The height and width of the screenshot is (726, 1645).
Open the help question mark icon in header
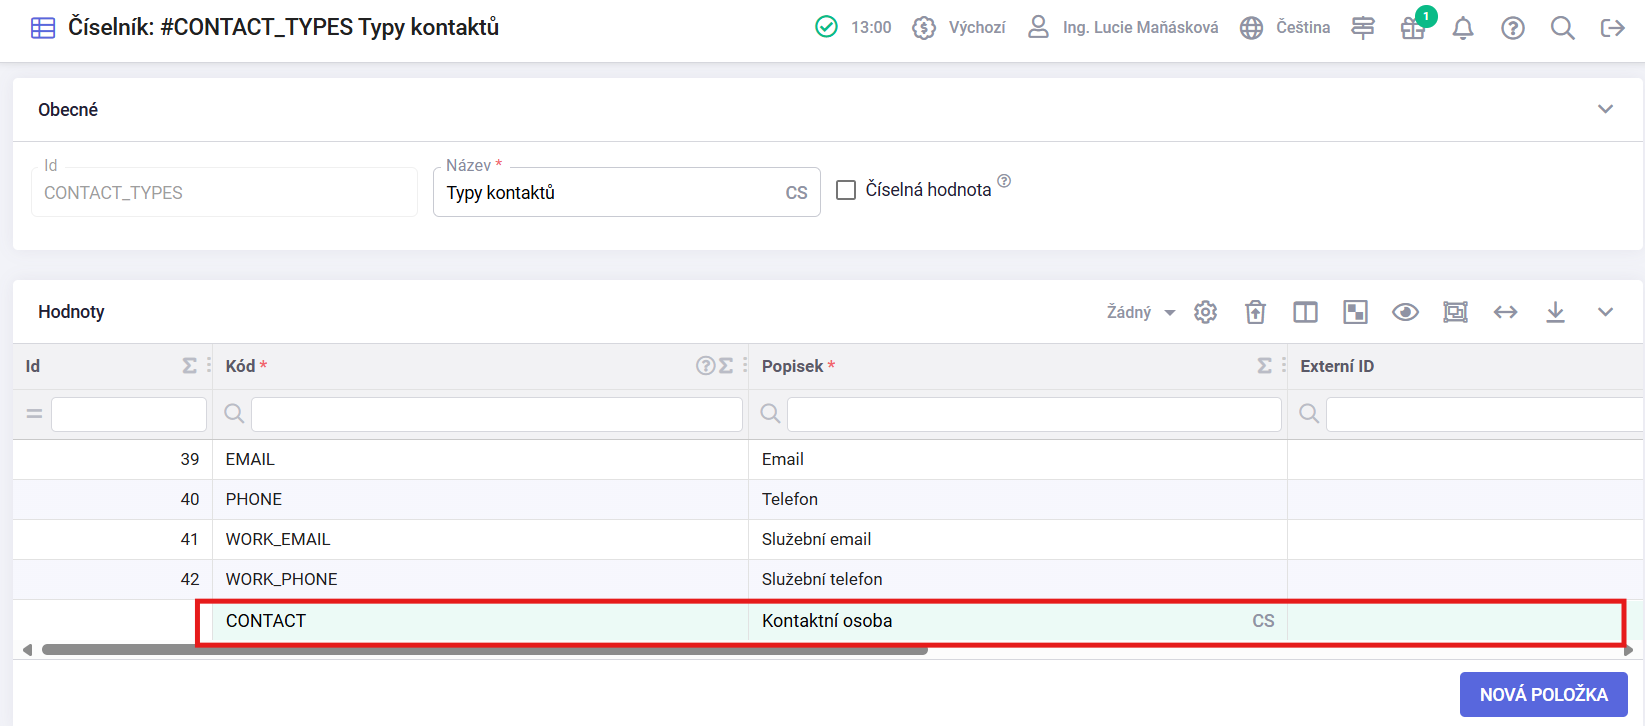[1513, 28]
